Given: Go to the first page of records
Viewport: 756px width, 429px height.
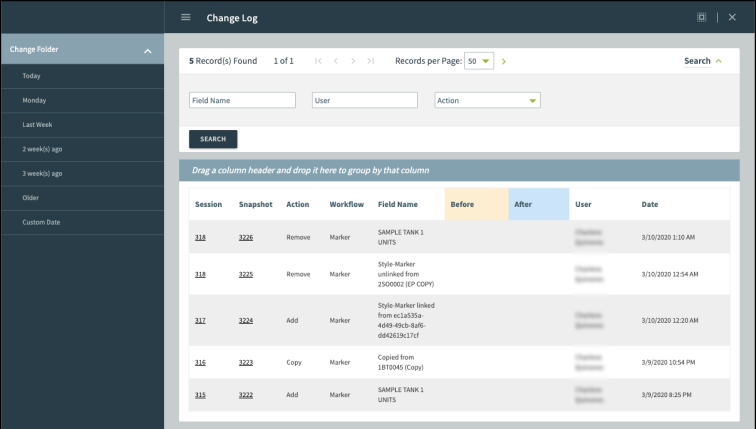Looking at the screenshot, I should click(x=318, y=61).
